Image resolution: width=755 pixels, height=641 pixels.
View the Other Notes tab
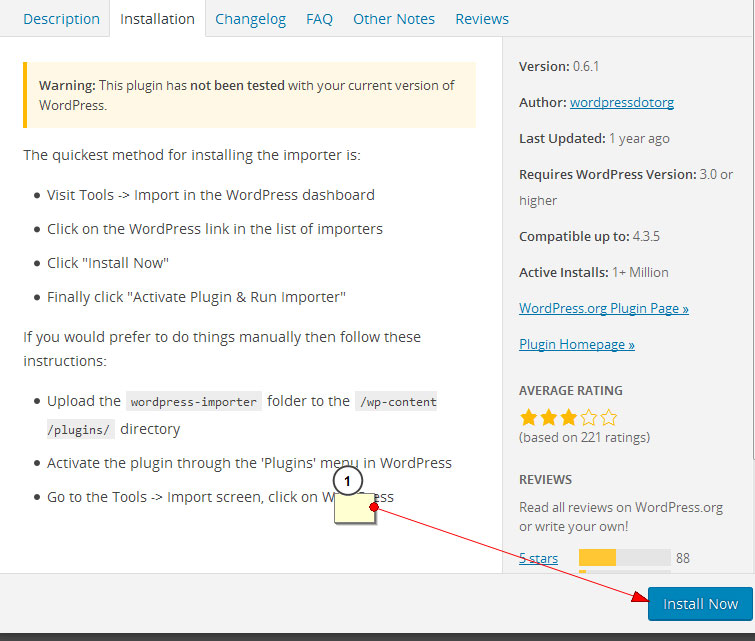(394, 19)
